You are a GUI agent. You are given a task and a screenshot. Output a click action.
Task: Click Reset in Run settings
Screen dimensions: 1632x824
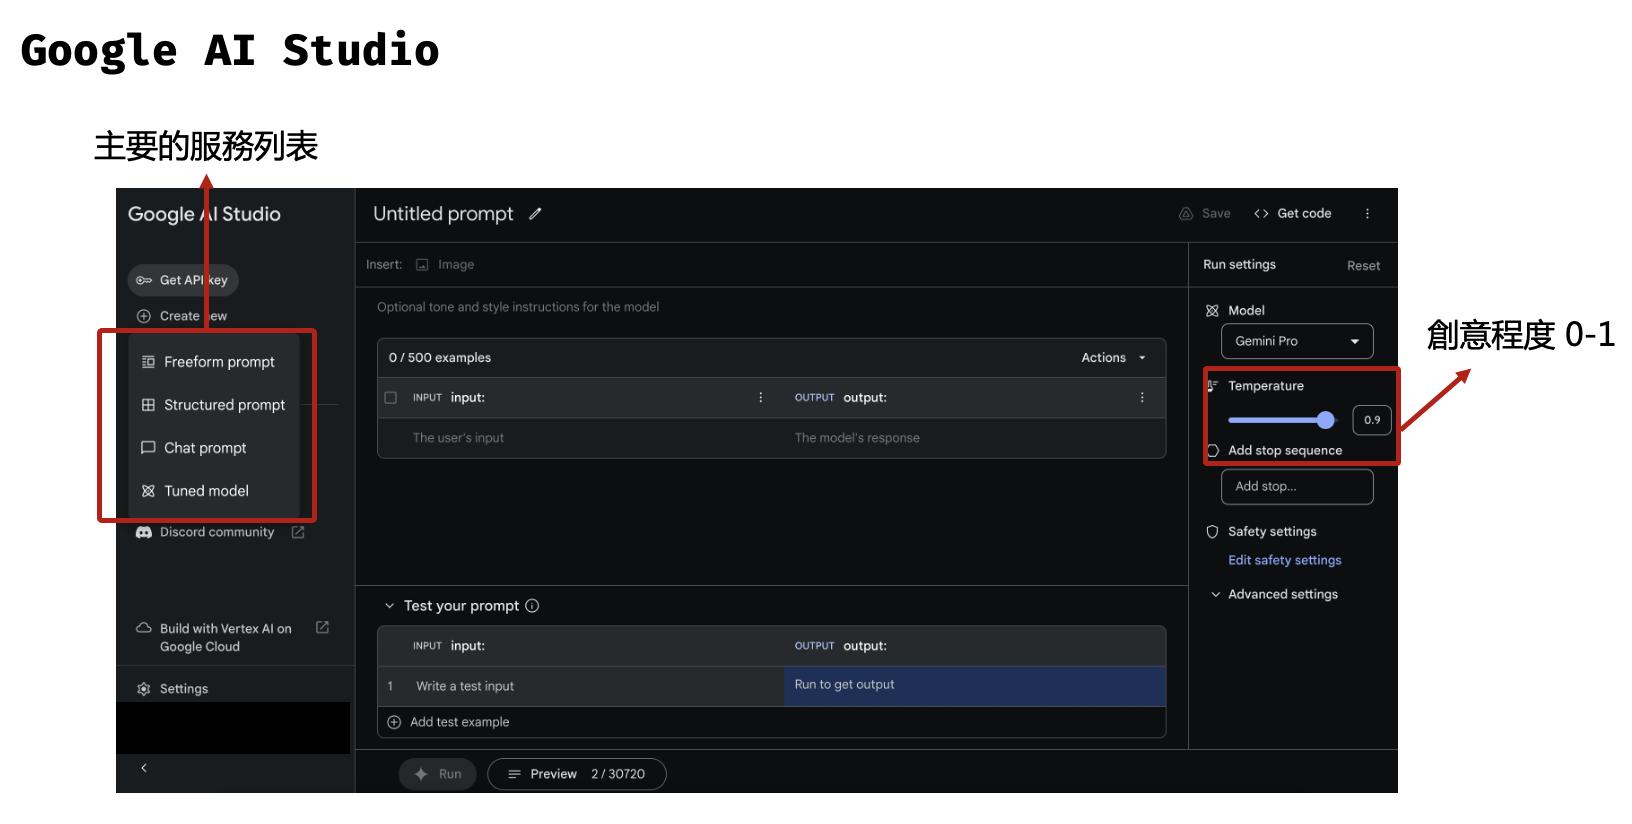(1363, 266)
